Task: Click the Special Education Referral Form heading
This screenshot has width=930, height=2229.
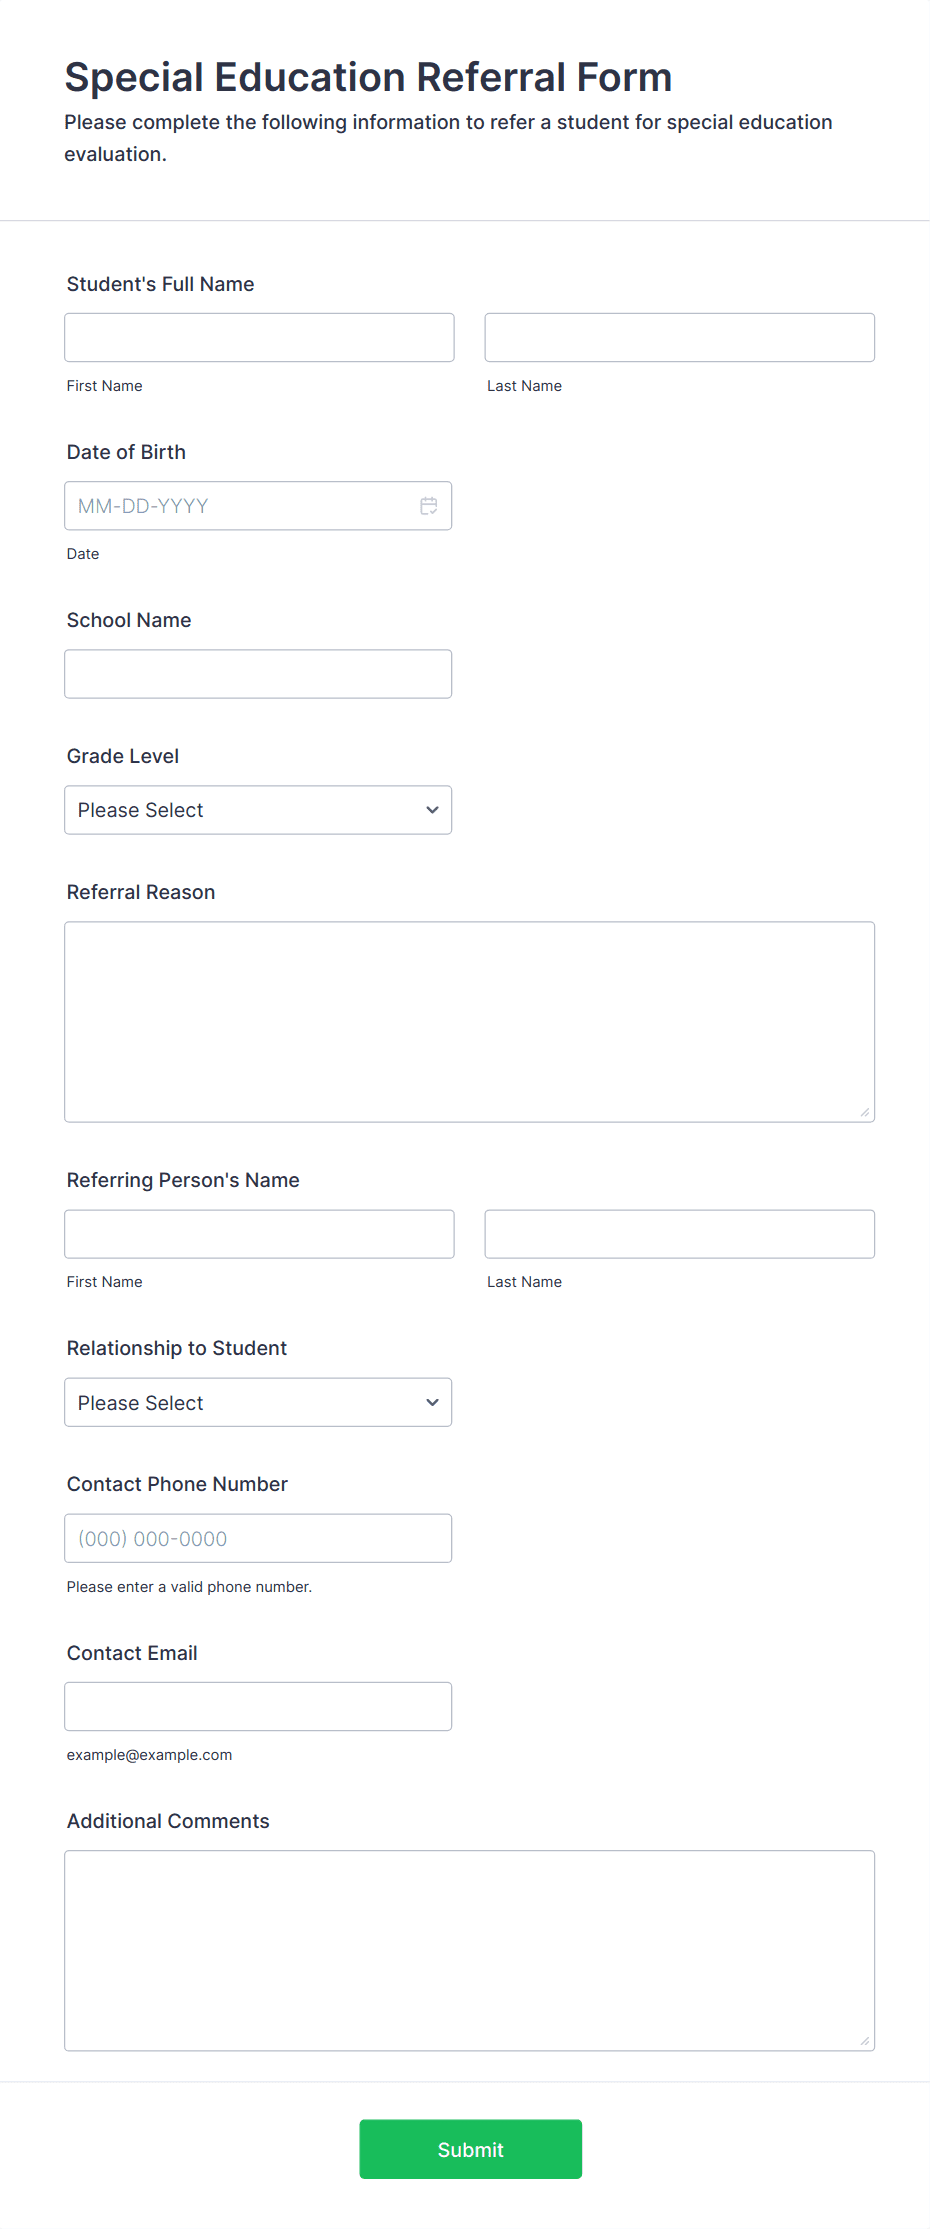Action: (x=368, y=77)
